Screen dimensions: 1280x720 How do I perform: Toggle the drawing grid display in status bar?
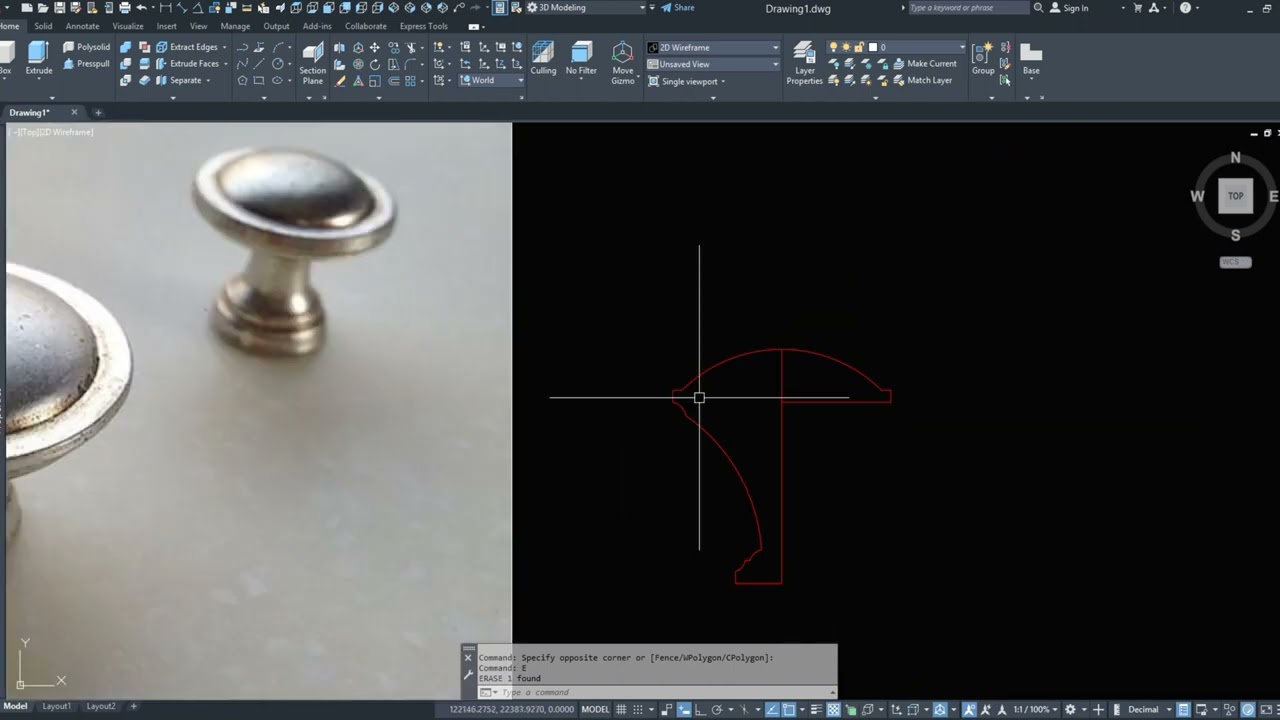[x=622, y=710]
